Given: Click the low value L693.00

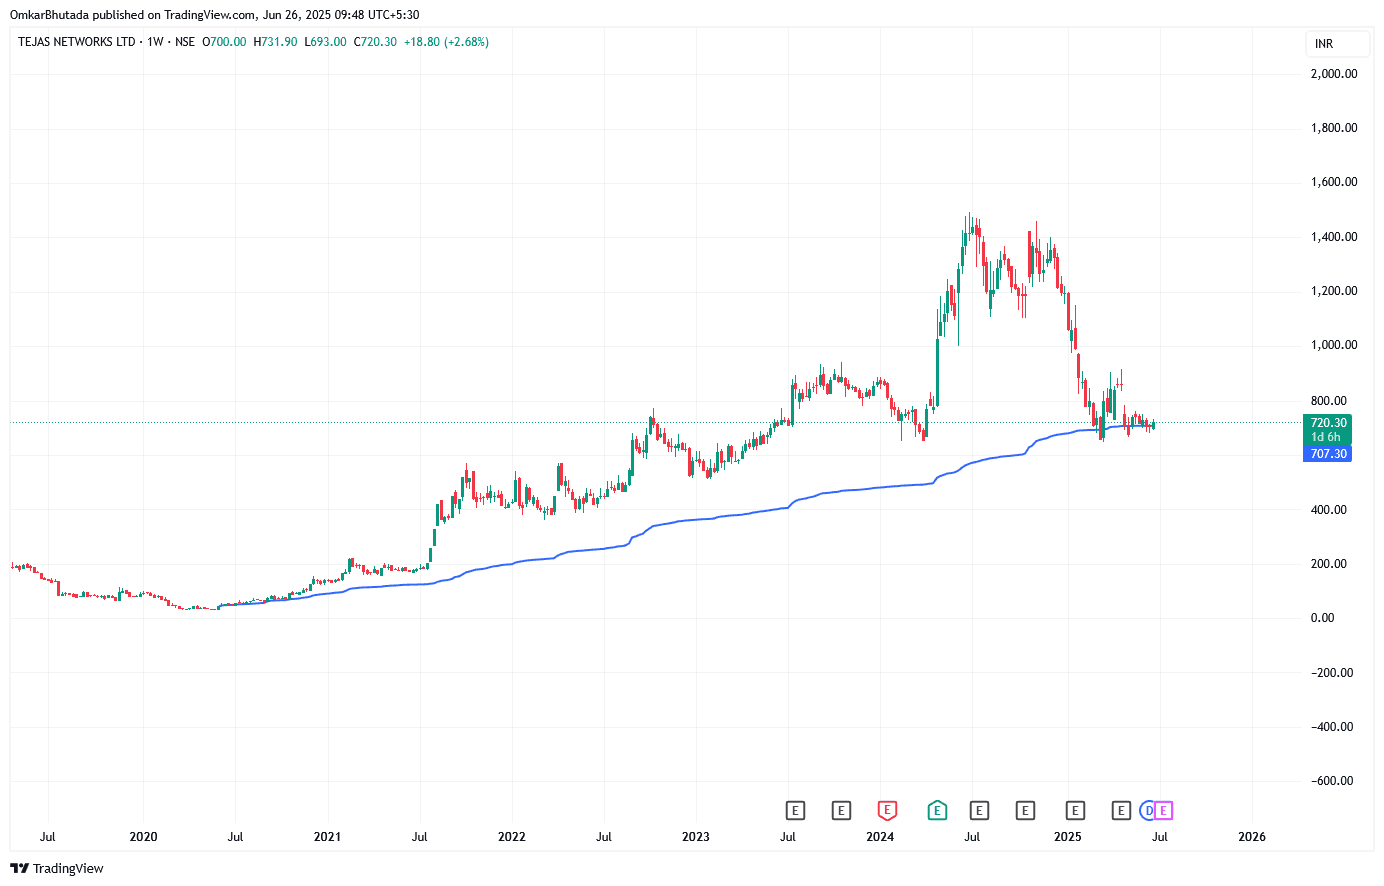Looking at the screenshot, I should [x=325, y=42].
